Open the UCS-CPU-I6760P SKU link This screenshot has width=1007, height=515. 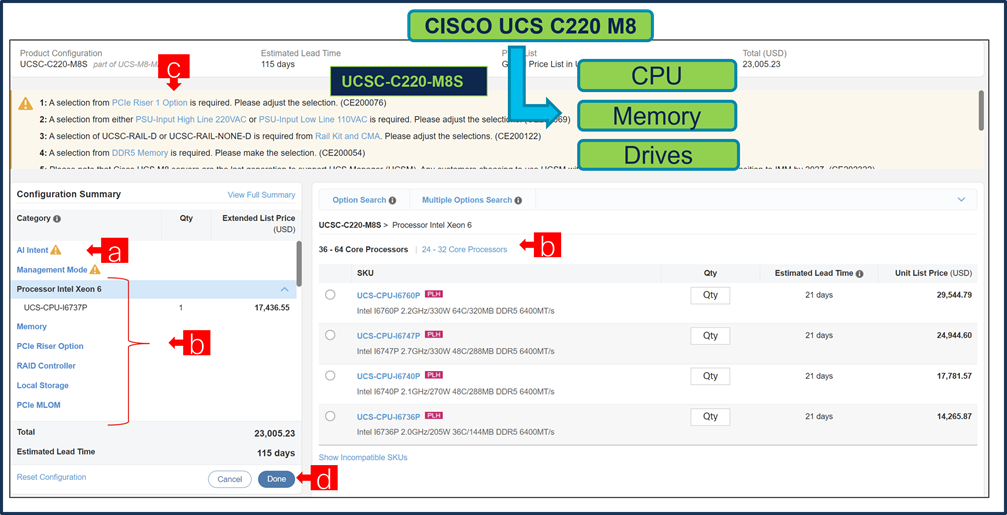point(389,295)
